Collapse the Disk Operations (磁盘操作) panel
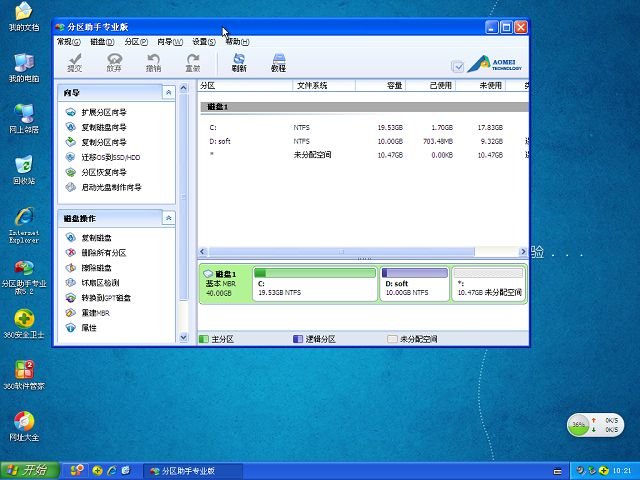The width and height of the screenshot is (640, 480). click(x=169, y=218)
